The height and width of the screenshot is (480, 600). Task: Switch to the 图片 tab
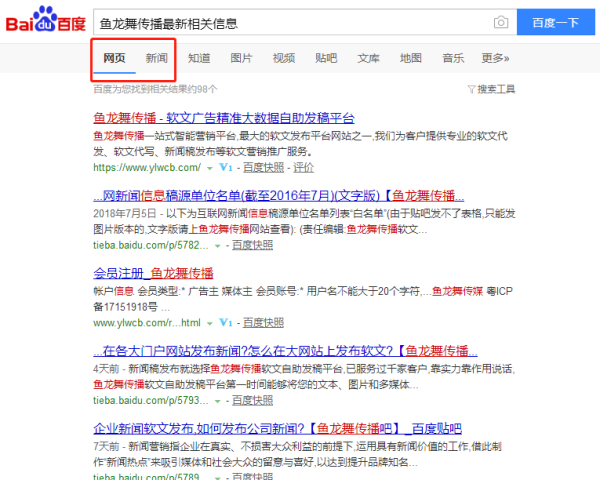[x=241, y=58]
